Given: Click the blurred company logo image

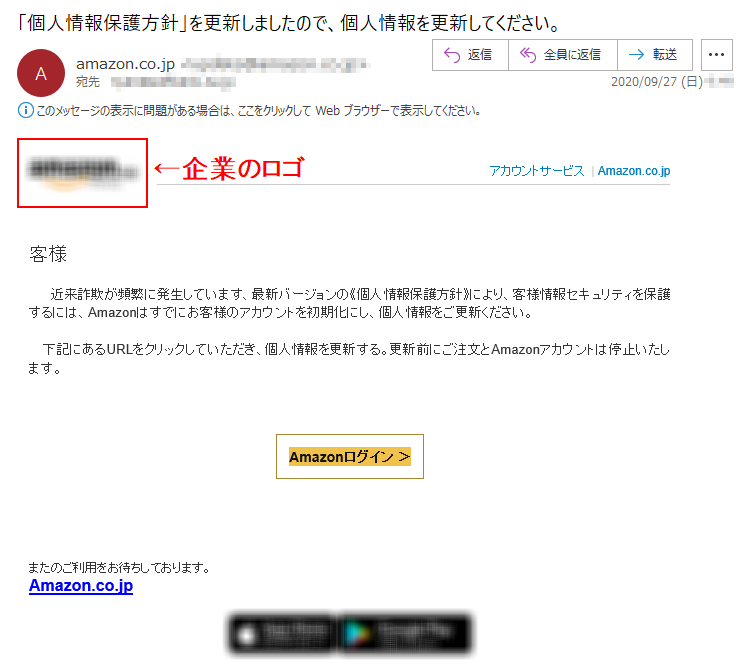Looking at the screenshot, I should point(82,173).
